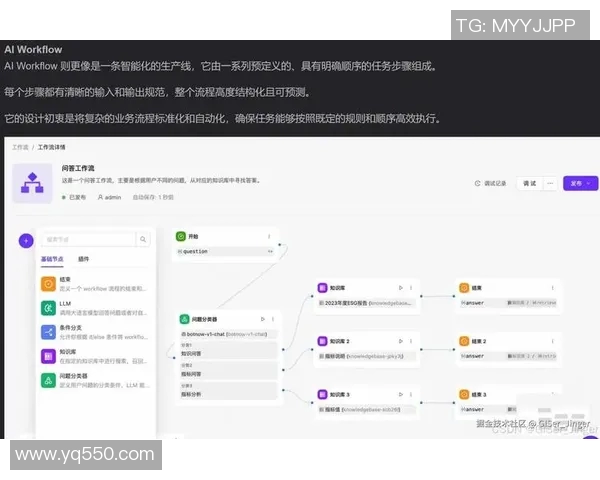Click the 2023年度ESG报告 knowledge base row
Screen dimensions: 600x480
[x=367, y=303]
